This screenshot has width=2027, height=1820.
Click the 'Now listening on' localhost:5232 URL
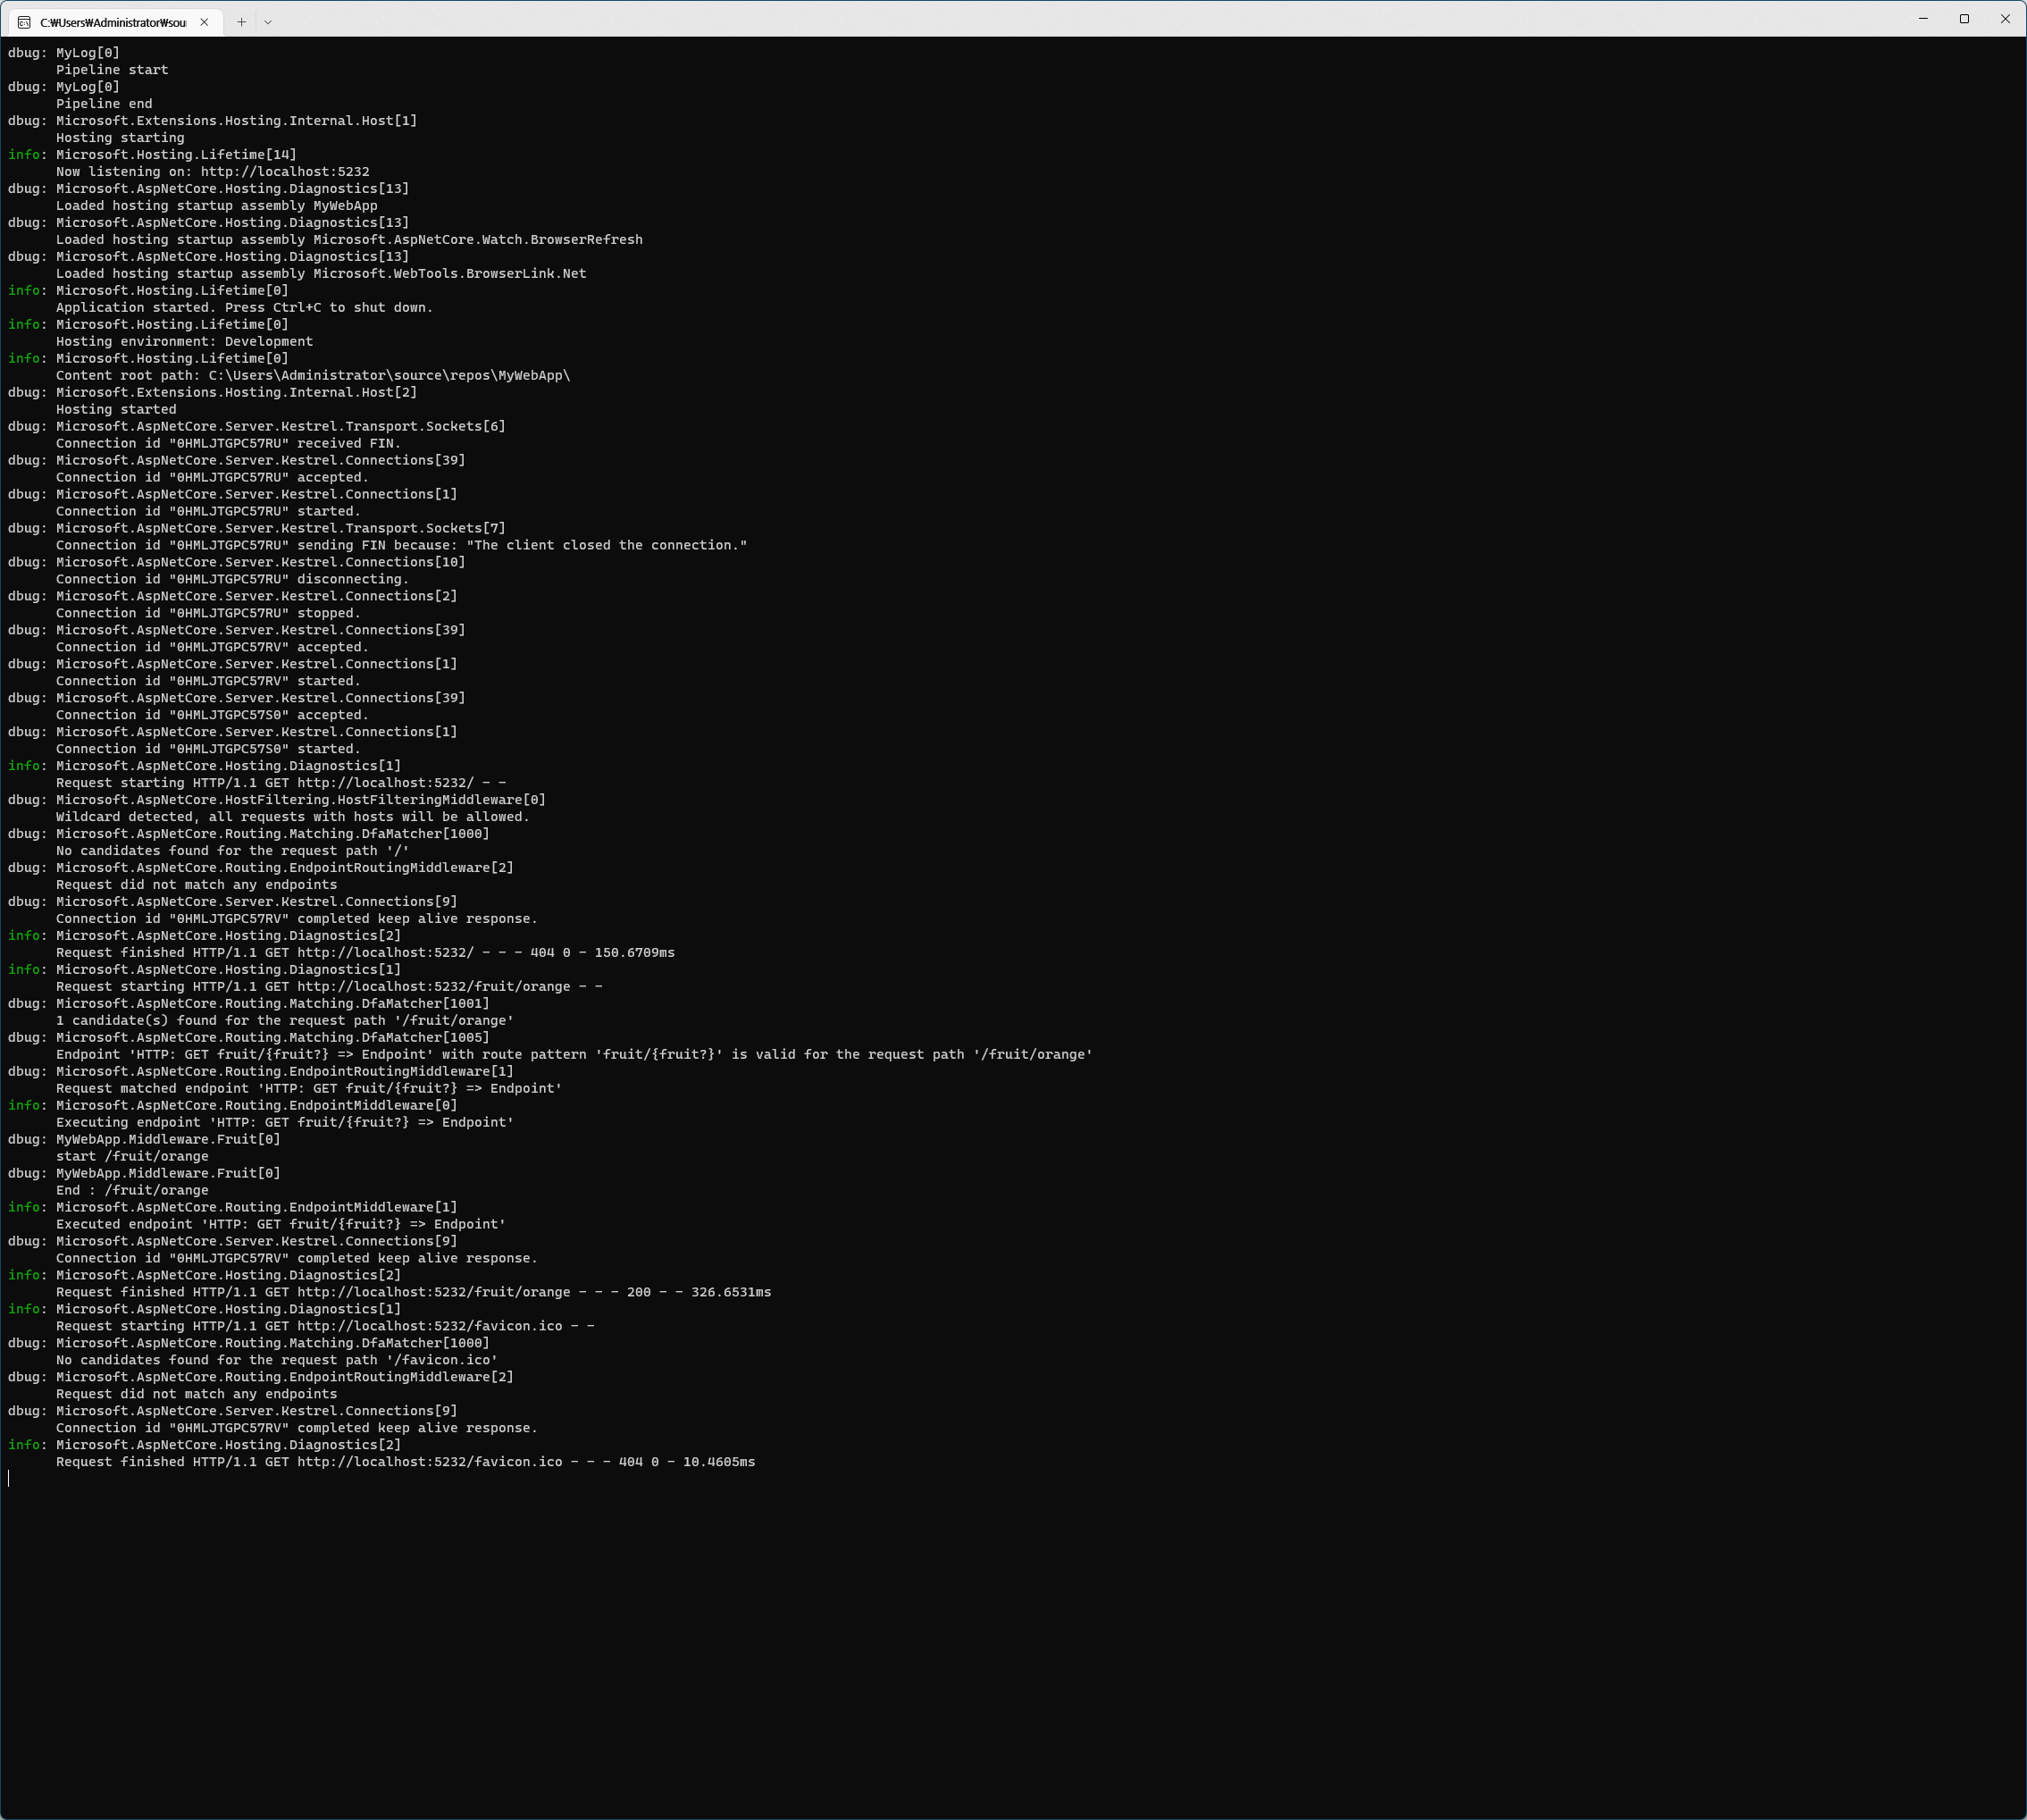pos(285,172)
